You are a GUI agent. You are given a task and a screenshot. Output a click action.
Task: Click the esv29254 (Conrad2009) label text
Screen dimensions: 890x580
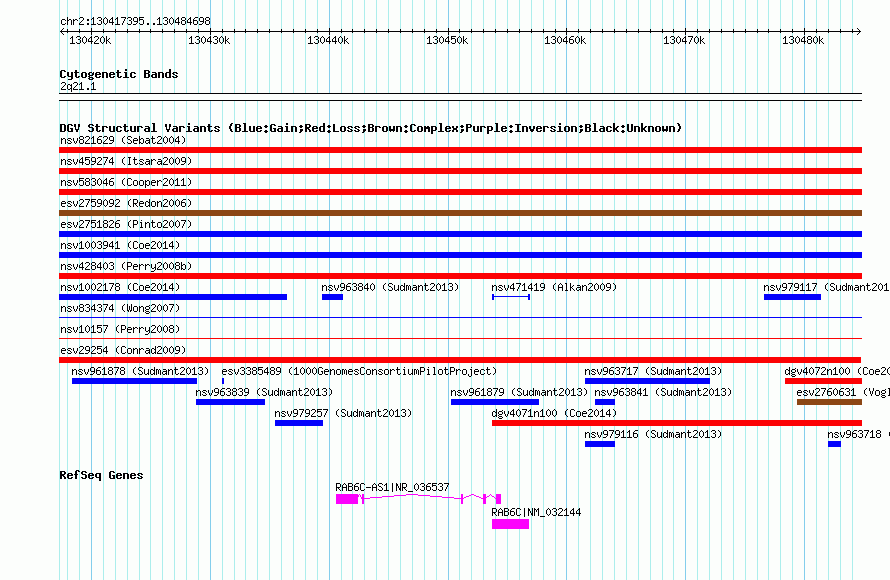coord(123,350)
